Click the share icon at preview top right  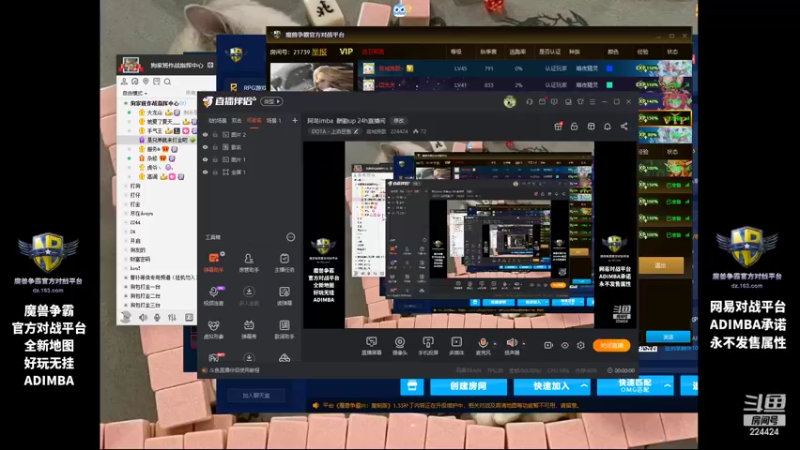[624, 126]
